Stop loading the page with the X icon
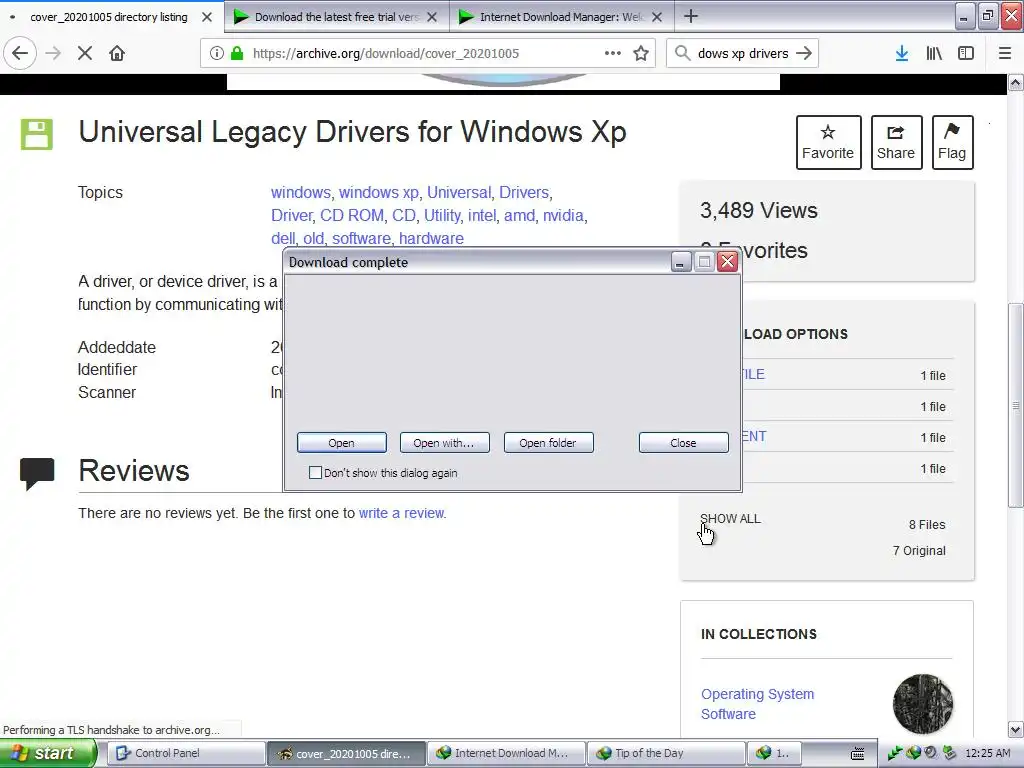1024x768 pixels. [85, 54]
